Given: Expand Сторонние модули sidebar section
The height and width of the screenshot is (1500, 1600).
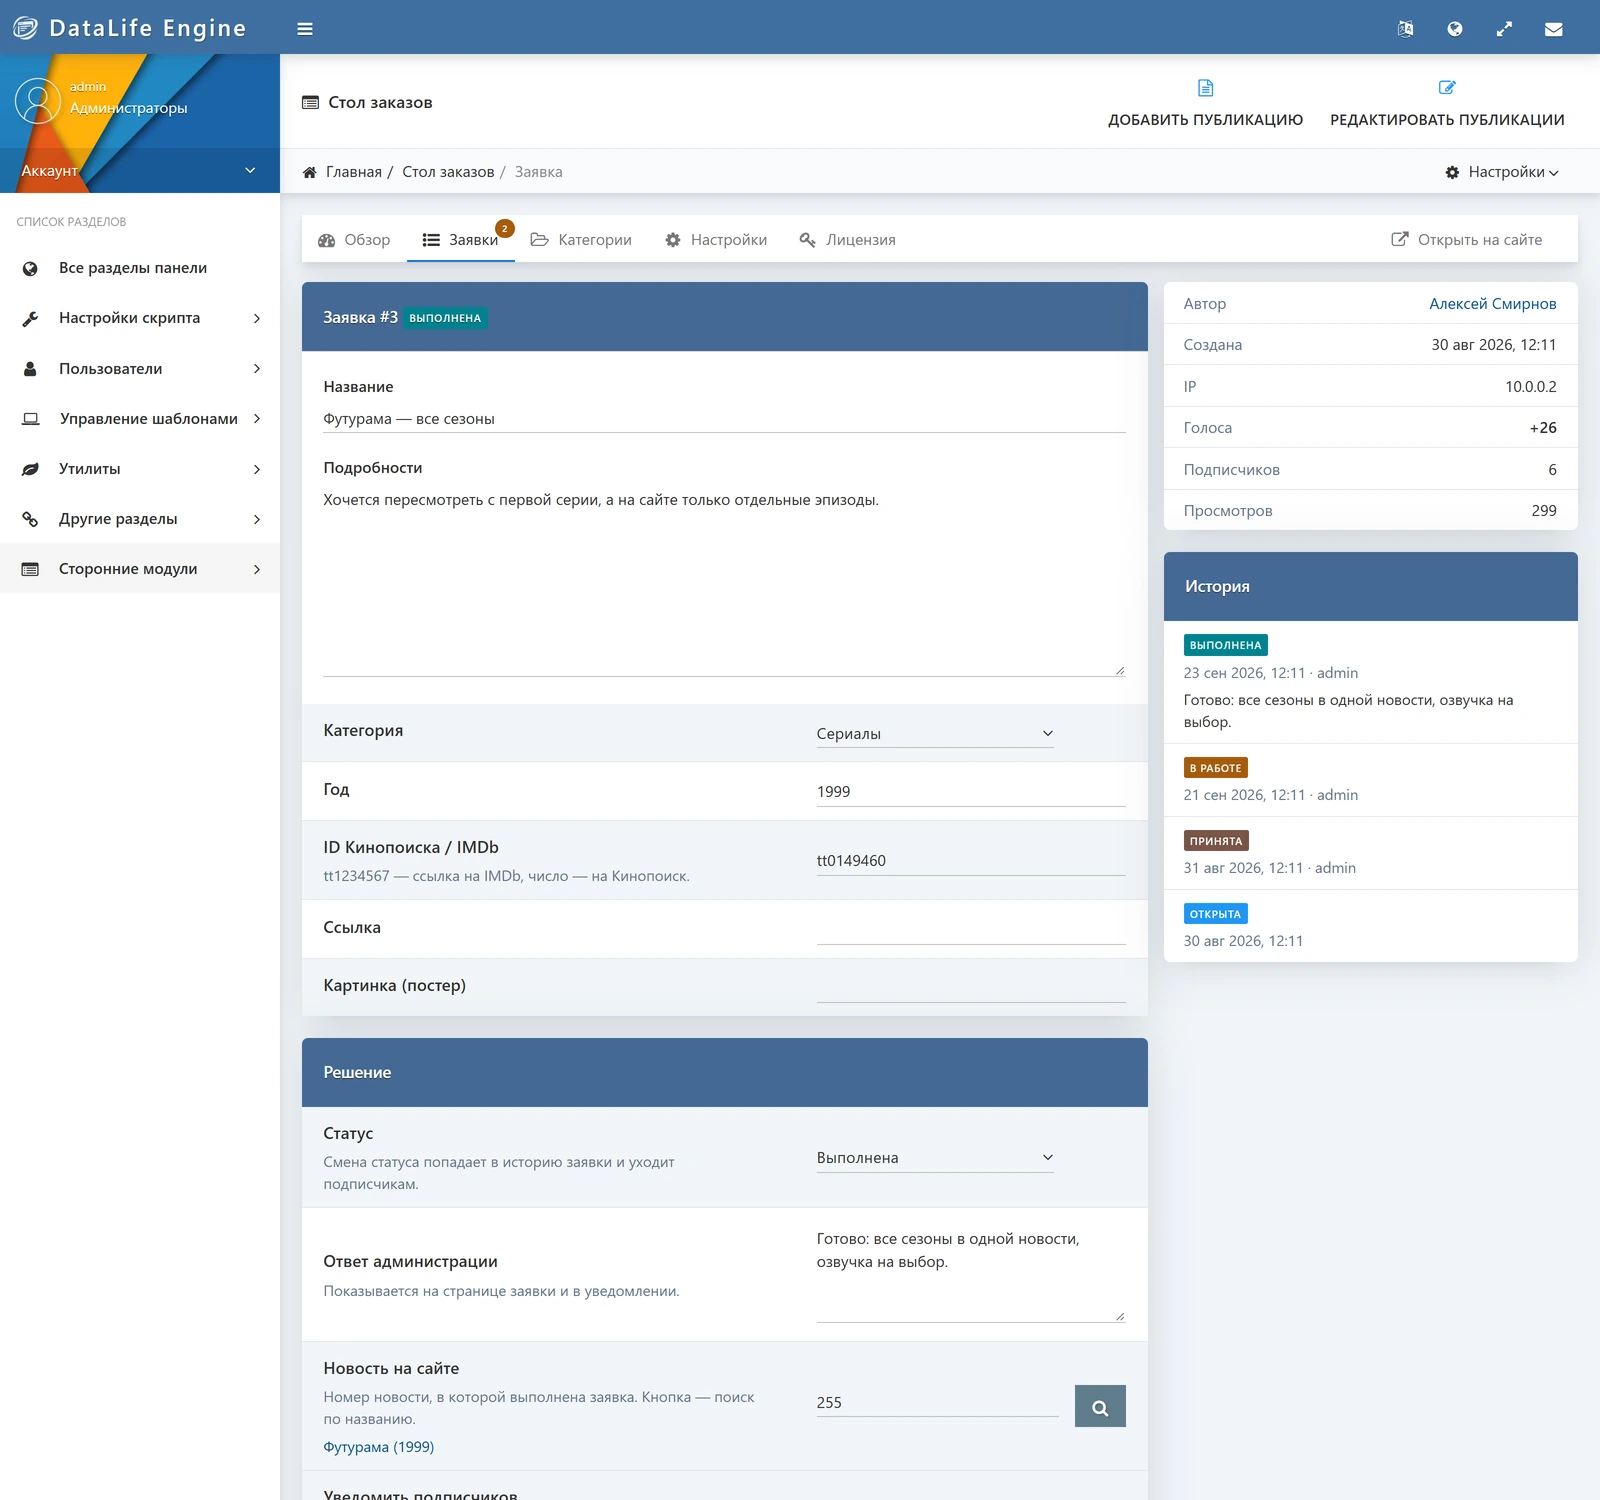Looking at the screenshot, I should click(x=140, y=569).
